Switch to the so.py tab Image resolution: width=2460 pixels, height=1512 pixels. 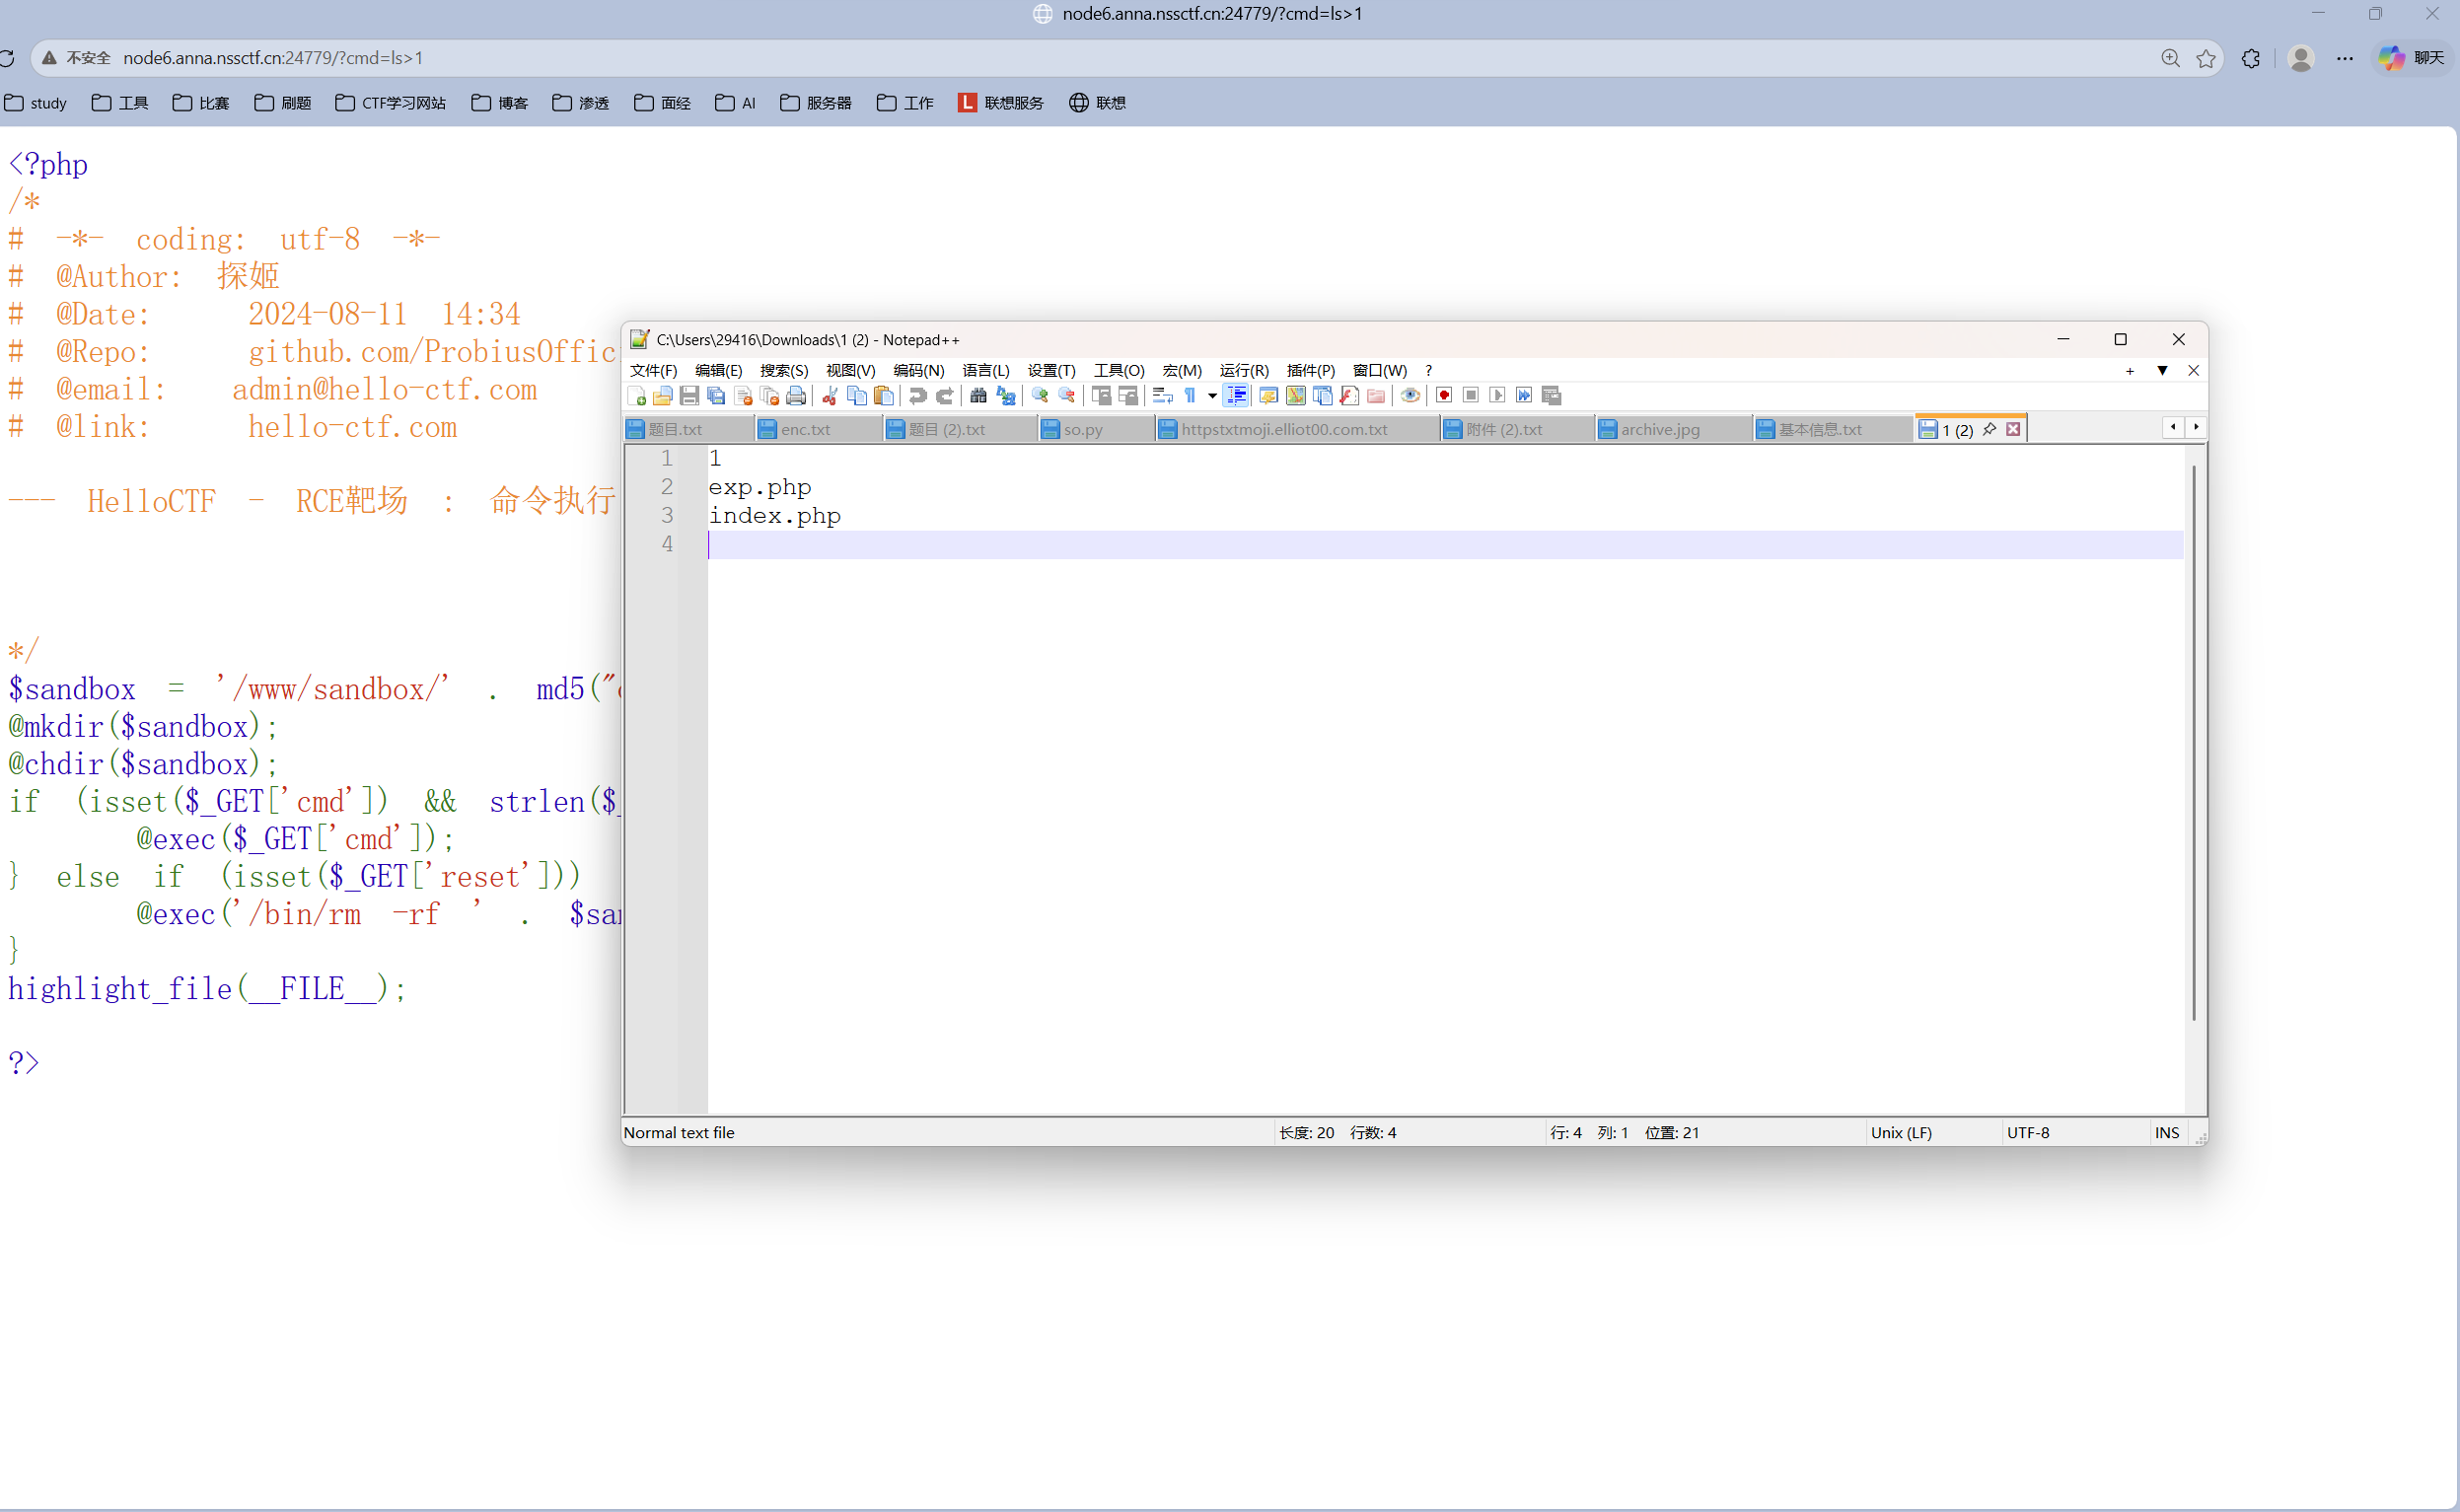(x=1095, y=429)
